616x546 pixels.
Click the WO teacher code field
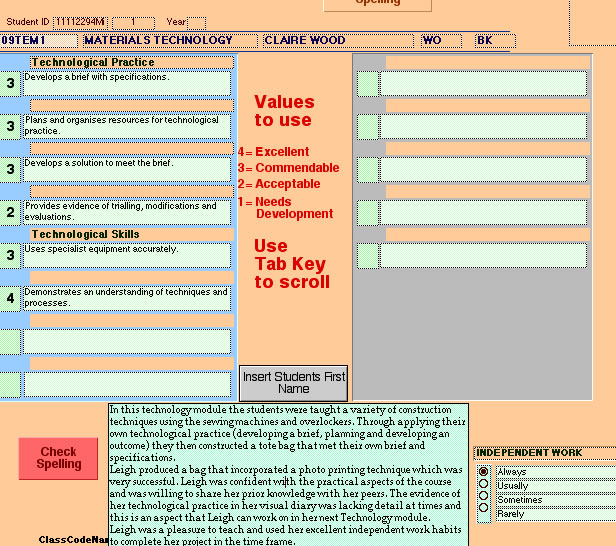pos(441,40)
